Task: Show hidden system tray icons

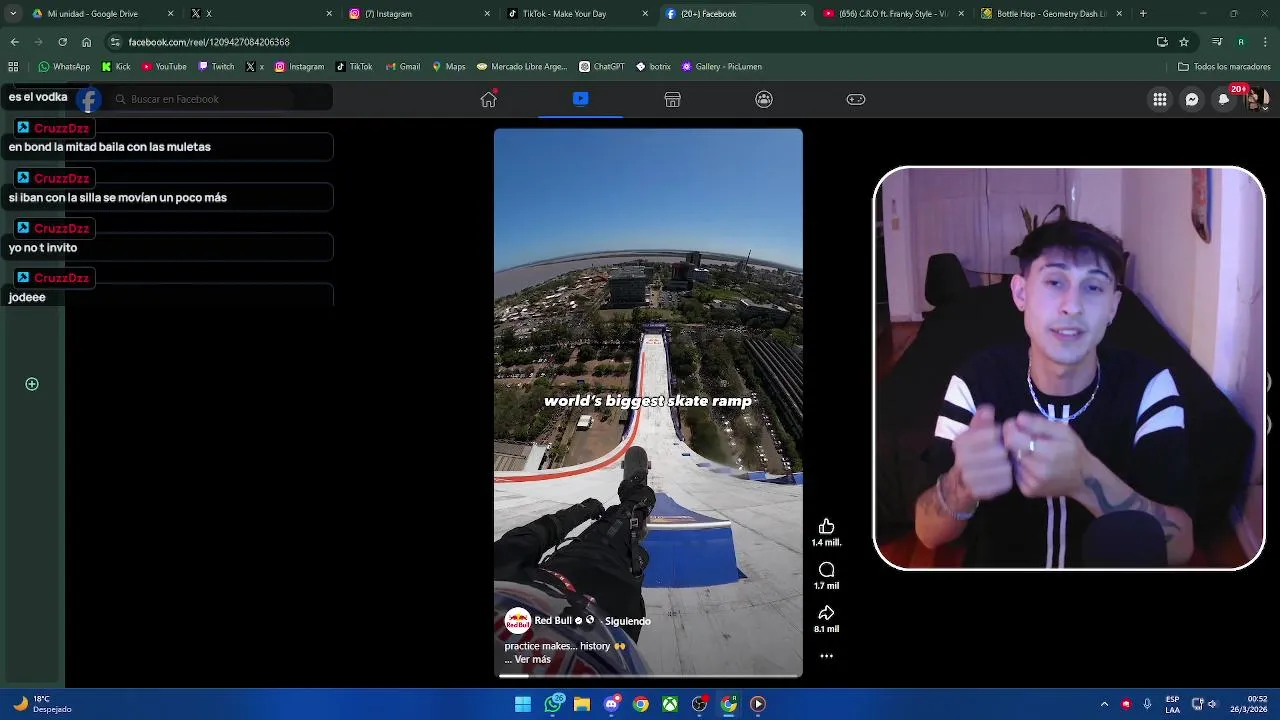Action: [x=1104, y=704]
